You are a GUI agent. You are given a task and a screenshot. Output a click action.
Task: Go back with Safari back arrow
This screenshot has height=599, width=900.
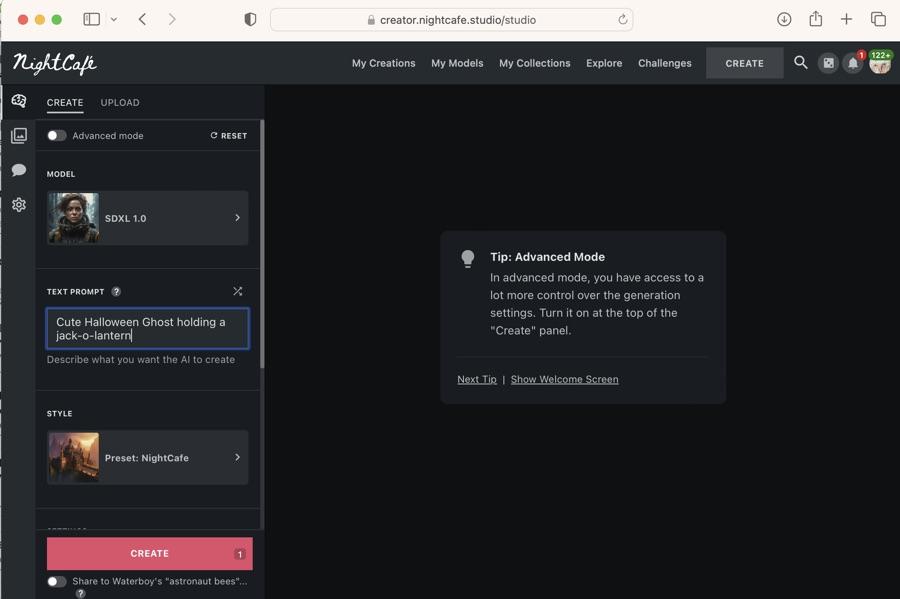pyautogui.click(x=142, y=20)
